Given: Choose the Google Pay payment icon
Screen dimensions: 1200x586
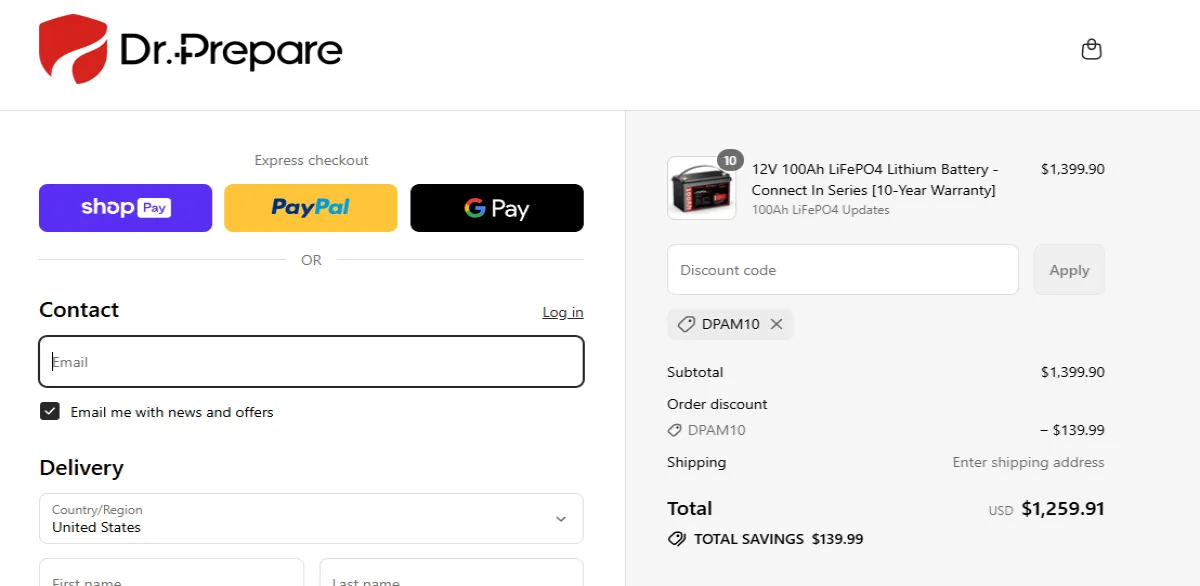Looking at the screenshot, I should [x=496, y=208].
